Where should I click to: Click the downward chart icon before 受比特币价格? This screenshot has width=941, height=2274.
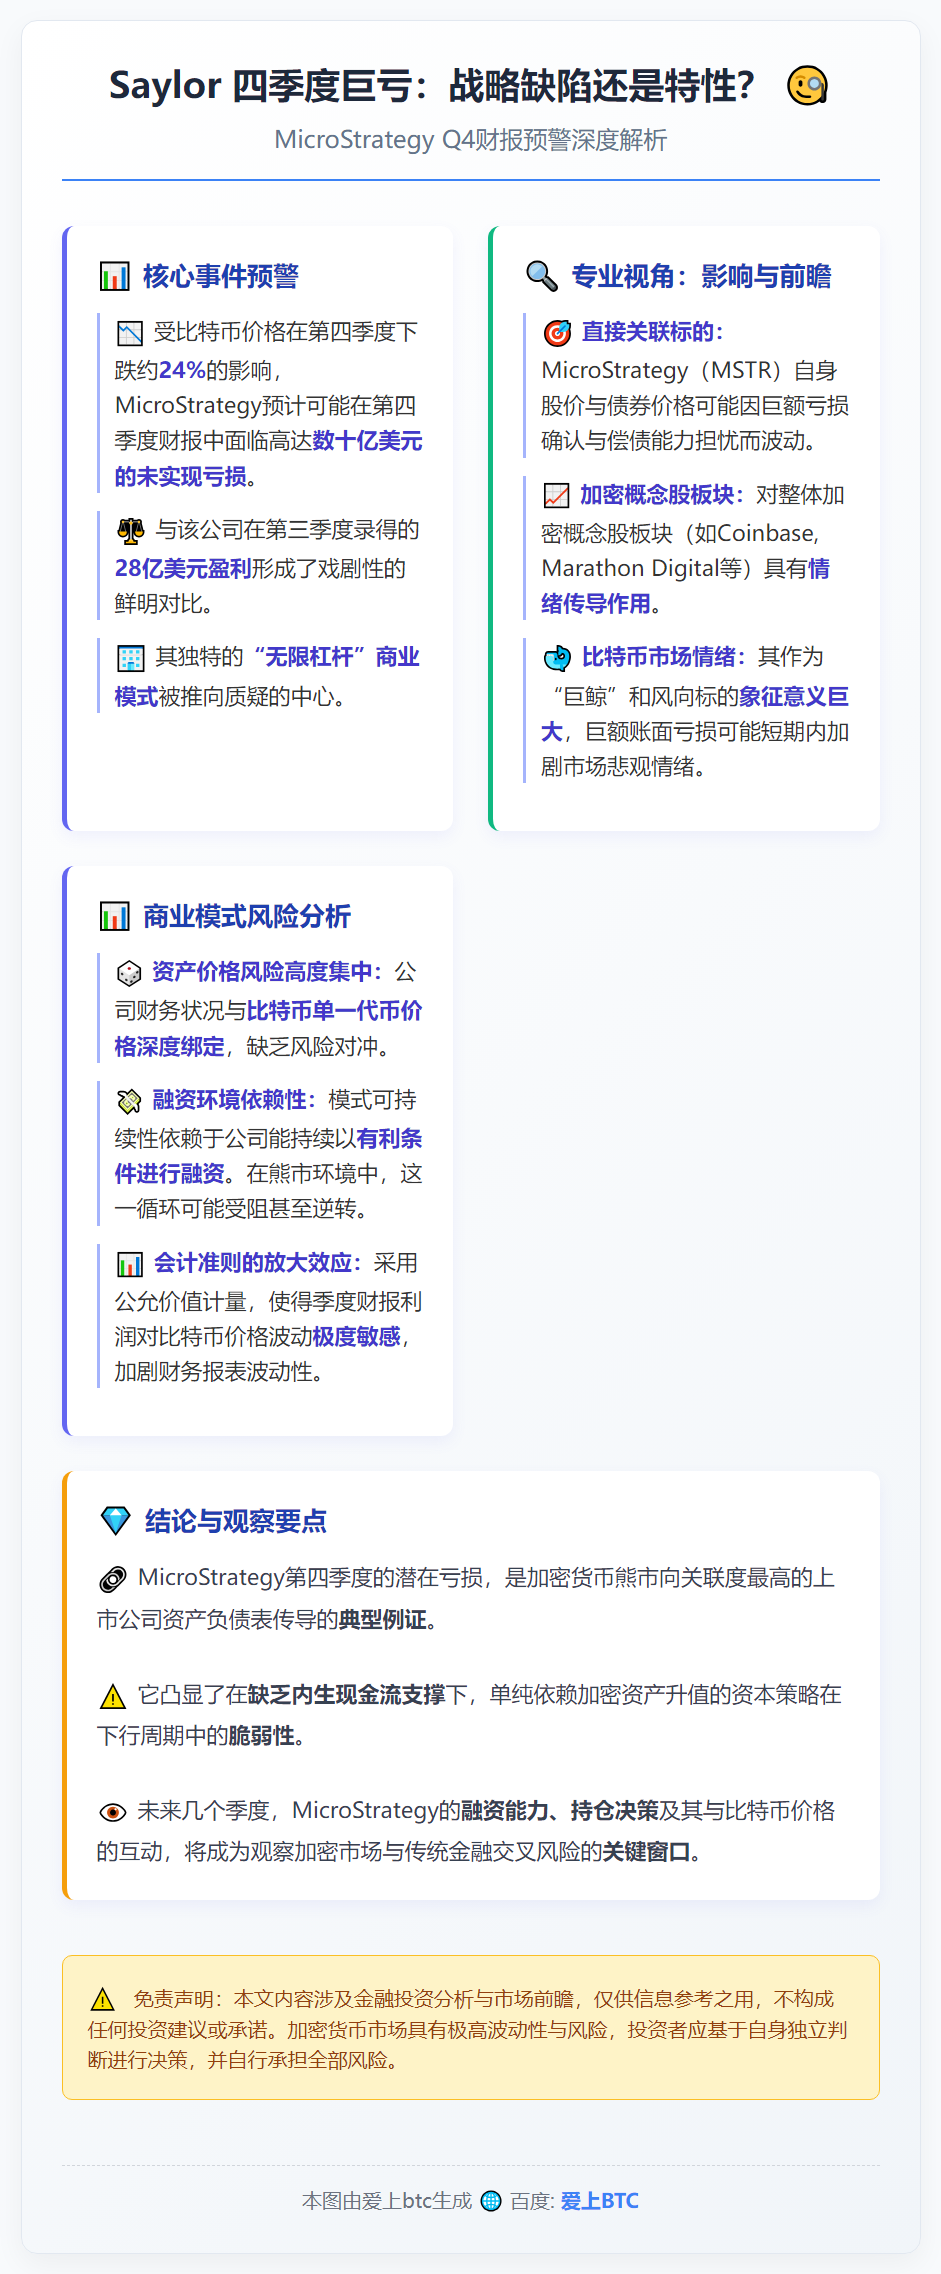(x=130, y=333)
